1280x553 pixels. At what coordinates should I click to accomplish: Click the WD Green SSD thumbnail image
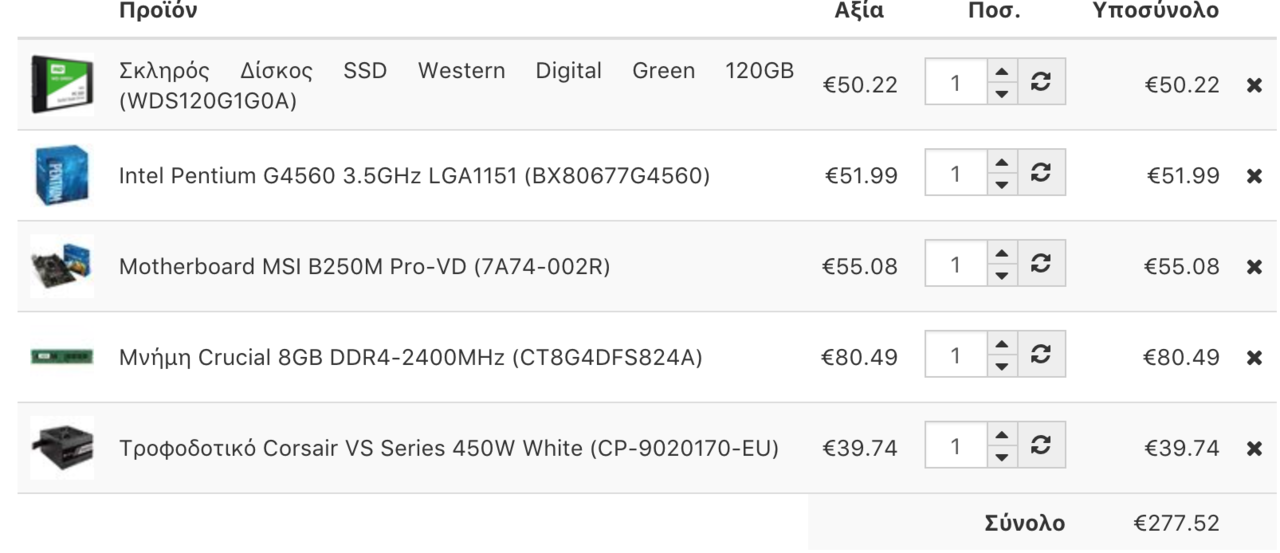62,85
